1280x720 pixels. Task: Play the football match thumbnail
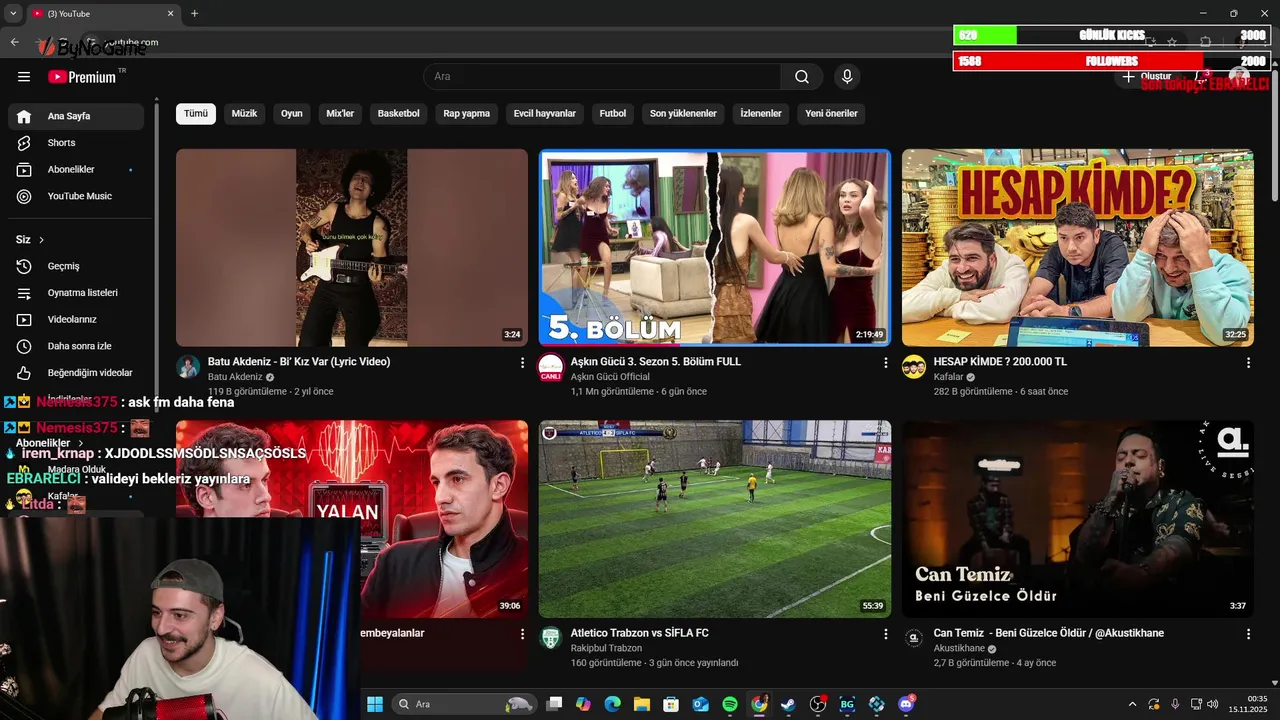(715, 519)
